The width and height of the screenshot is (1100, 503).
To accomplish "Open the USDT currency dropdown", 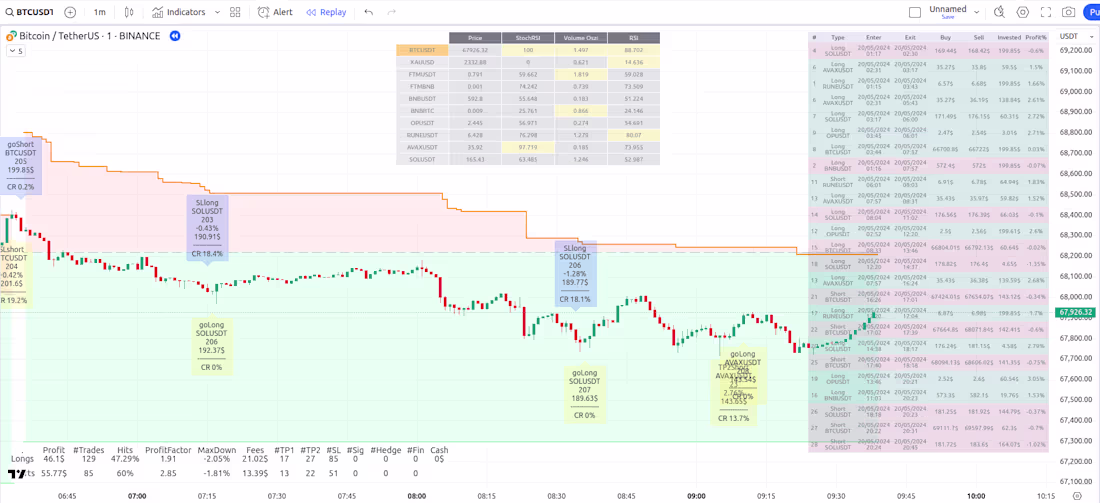I will click(1074, 36).
